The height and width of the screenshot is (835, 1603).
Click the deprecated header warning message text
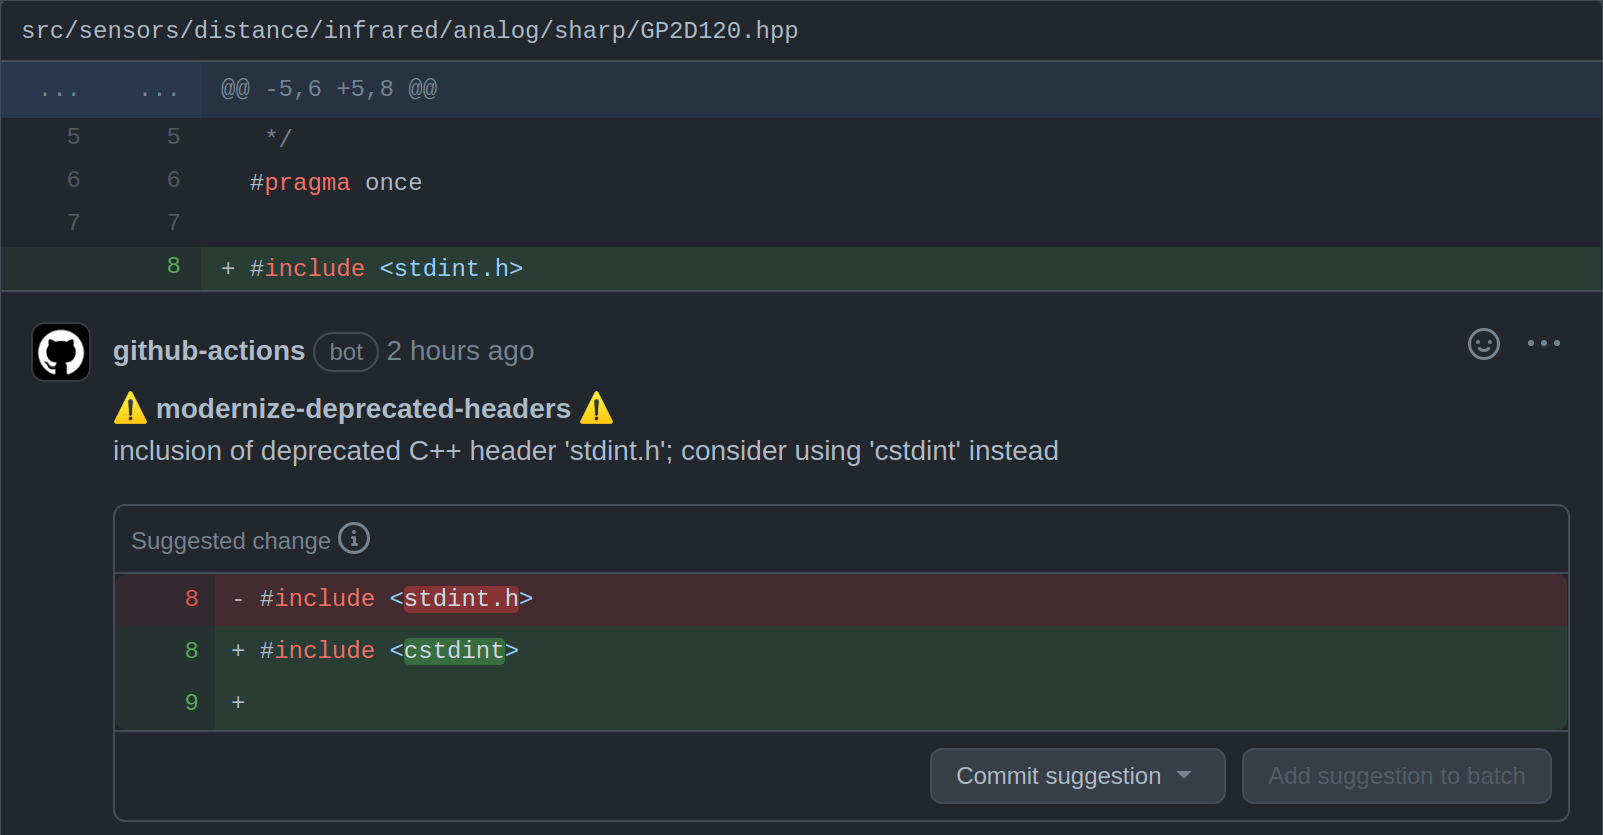tap(585, 451)
